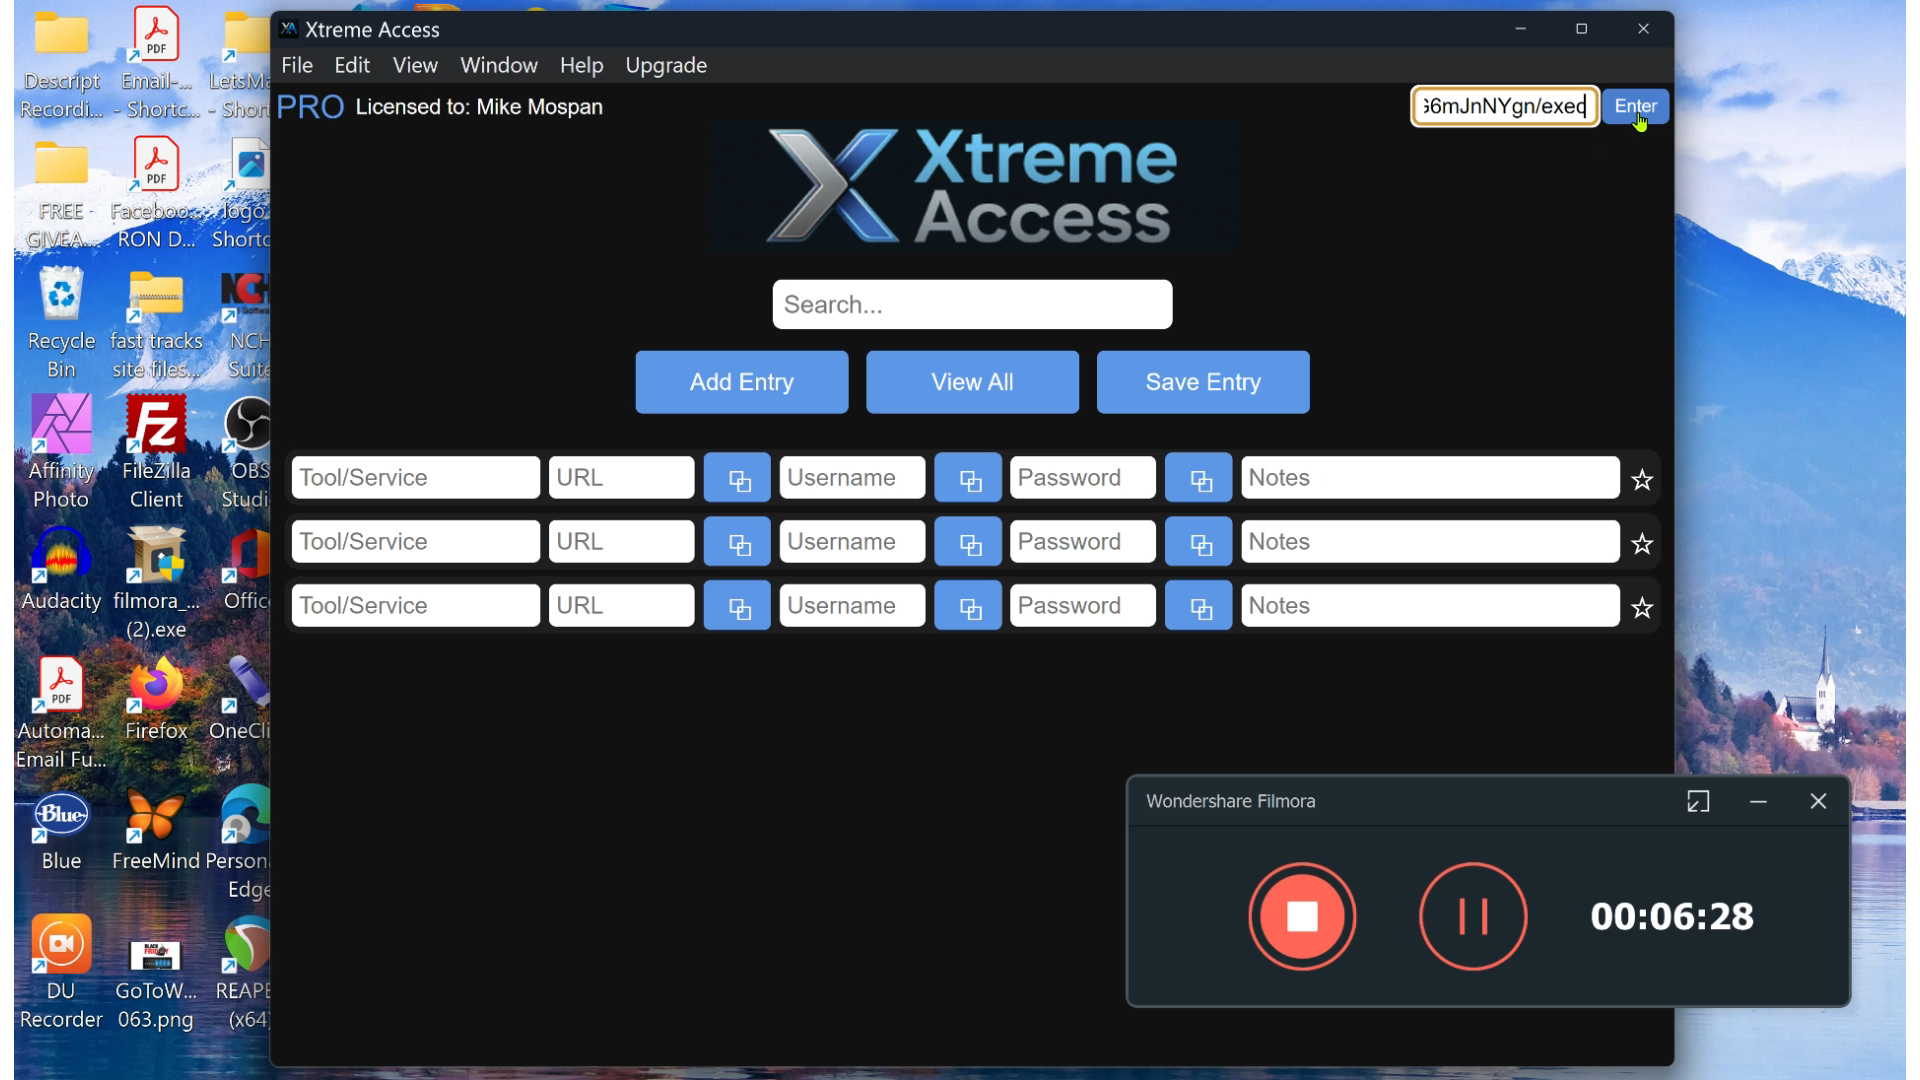Select the DU Recorder desktop icon
The image size is (1920, 1080).
61,972
